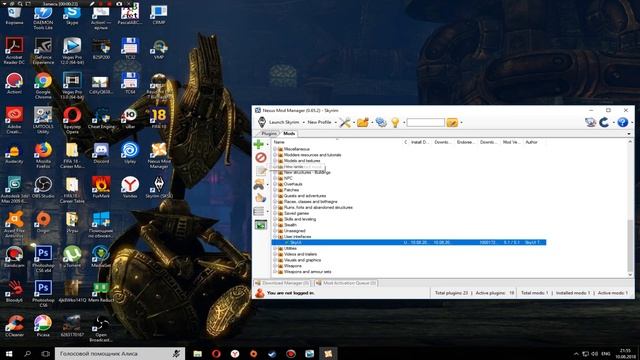Click the profile name input field

tap(425, 122)
